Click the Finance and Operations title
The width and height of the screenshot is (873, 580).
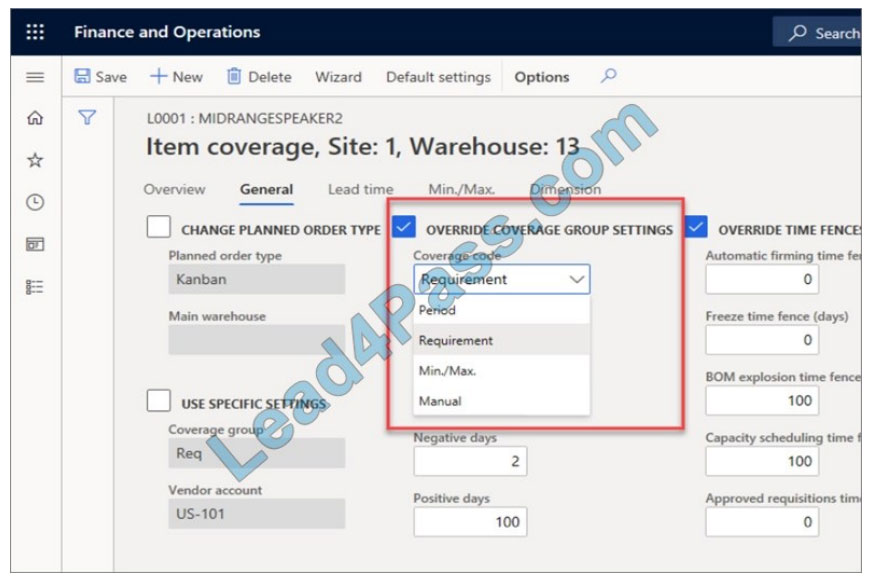pyautogui.click(x=167, y=32)
